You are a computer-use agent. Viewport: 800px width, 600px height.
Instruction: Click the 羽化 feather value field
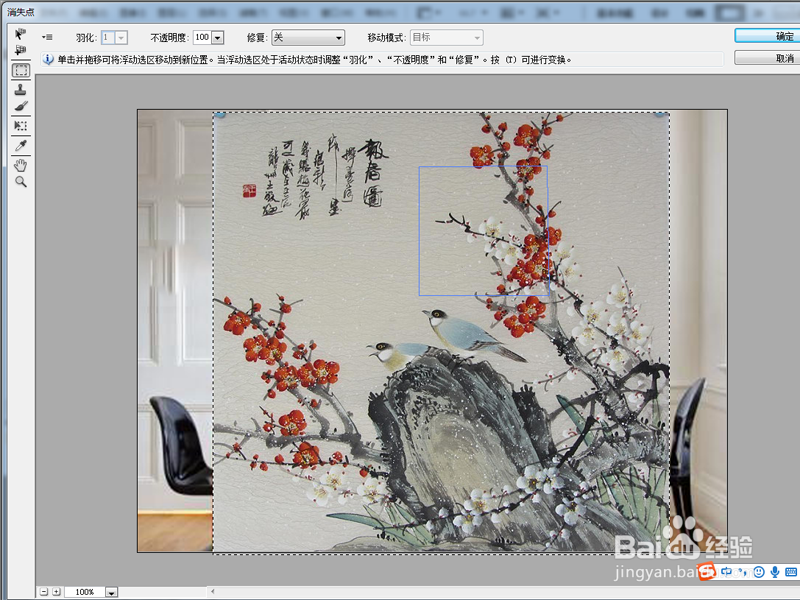tap(108, 37)
